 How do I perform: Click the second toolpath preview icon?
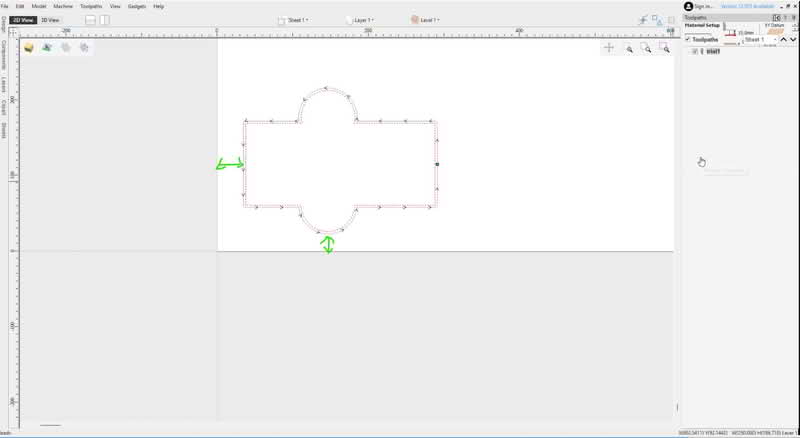pyautogui.click(x=47, y=47)
